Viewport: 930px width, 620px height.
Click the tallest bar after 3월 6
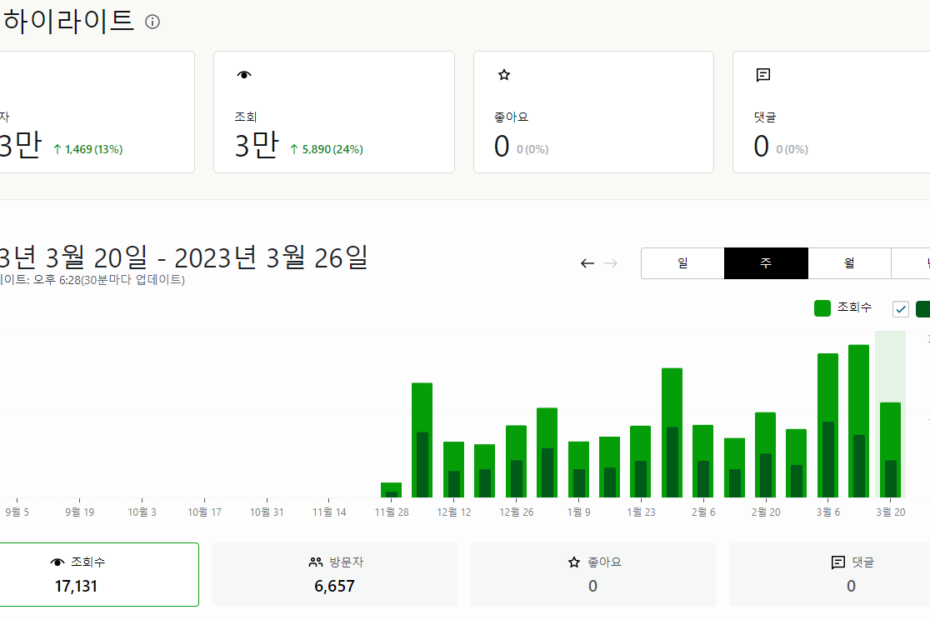tap(859, 420)
